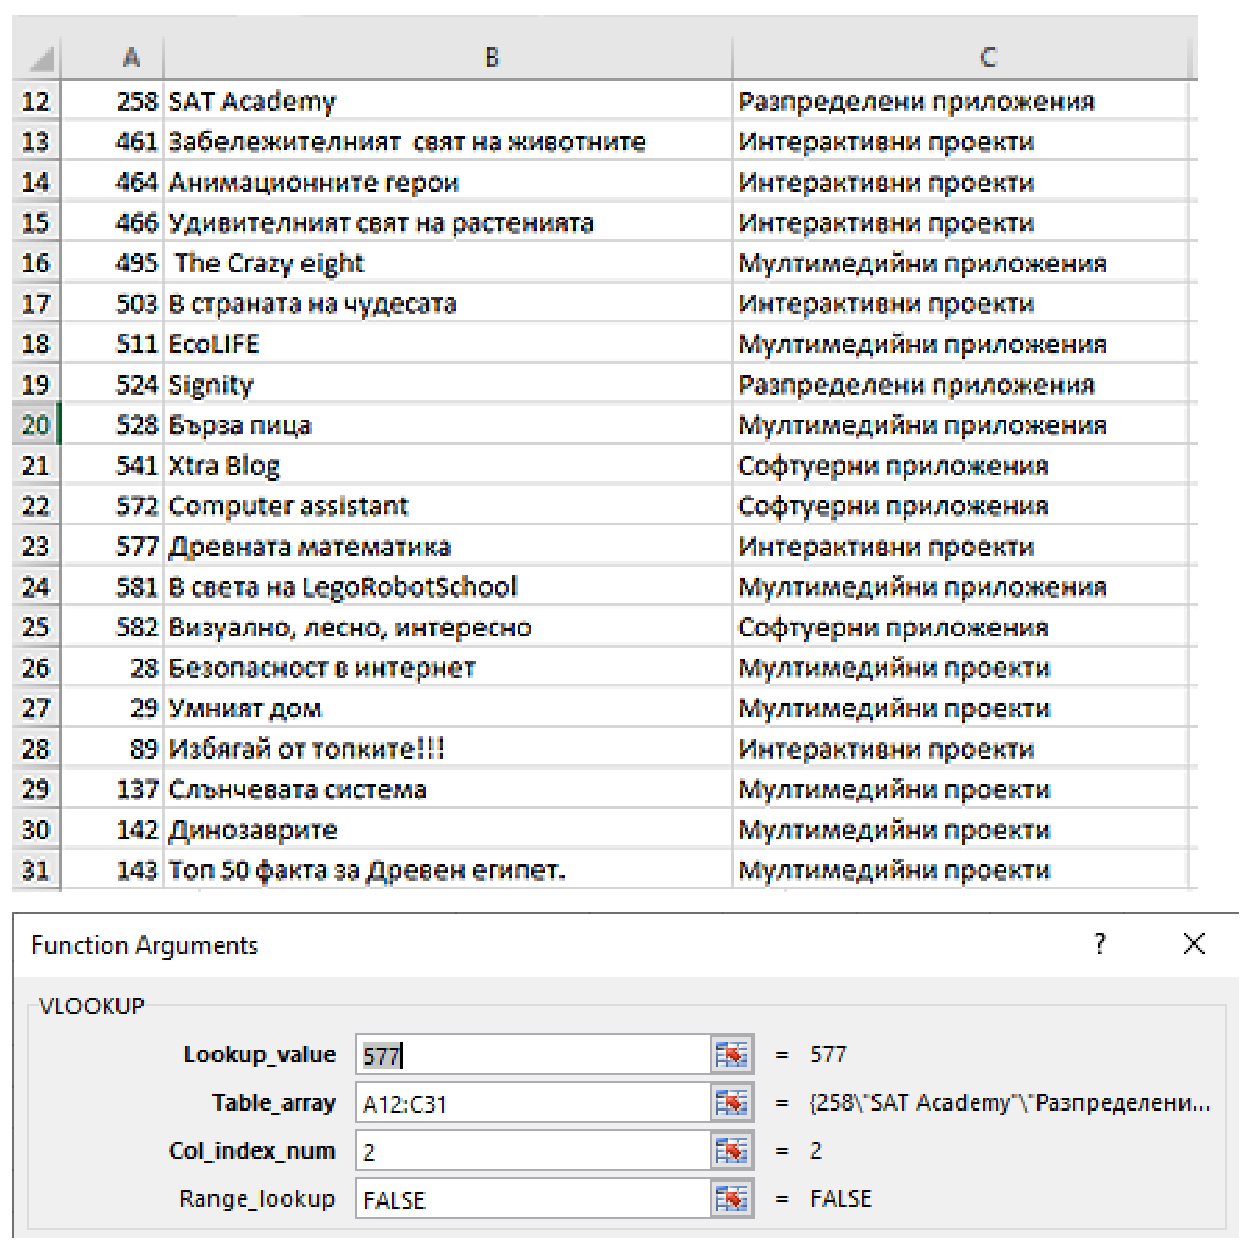1257x1249 pixels.
Task: Open Function Arguments help question mark
Action: (1100, 944)
